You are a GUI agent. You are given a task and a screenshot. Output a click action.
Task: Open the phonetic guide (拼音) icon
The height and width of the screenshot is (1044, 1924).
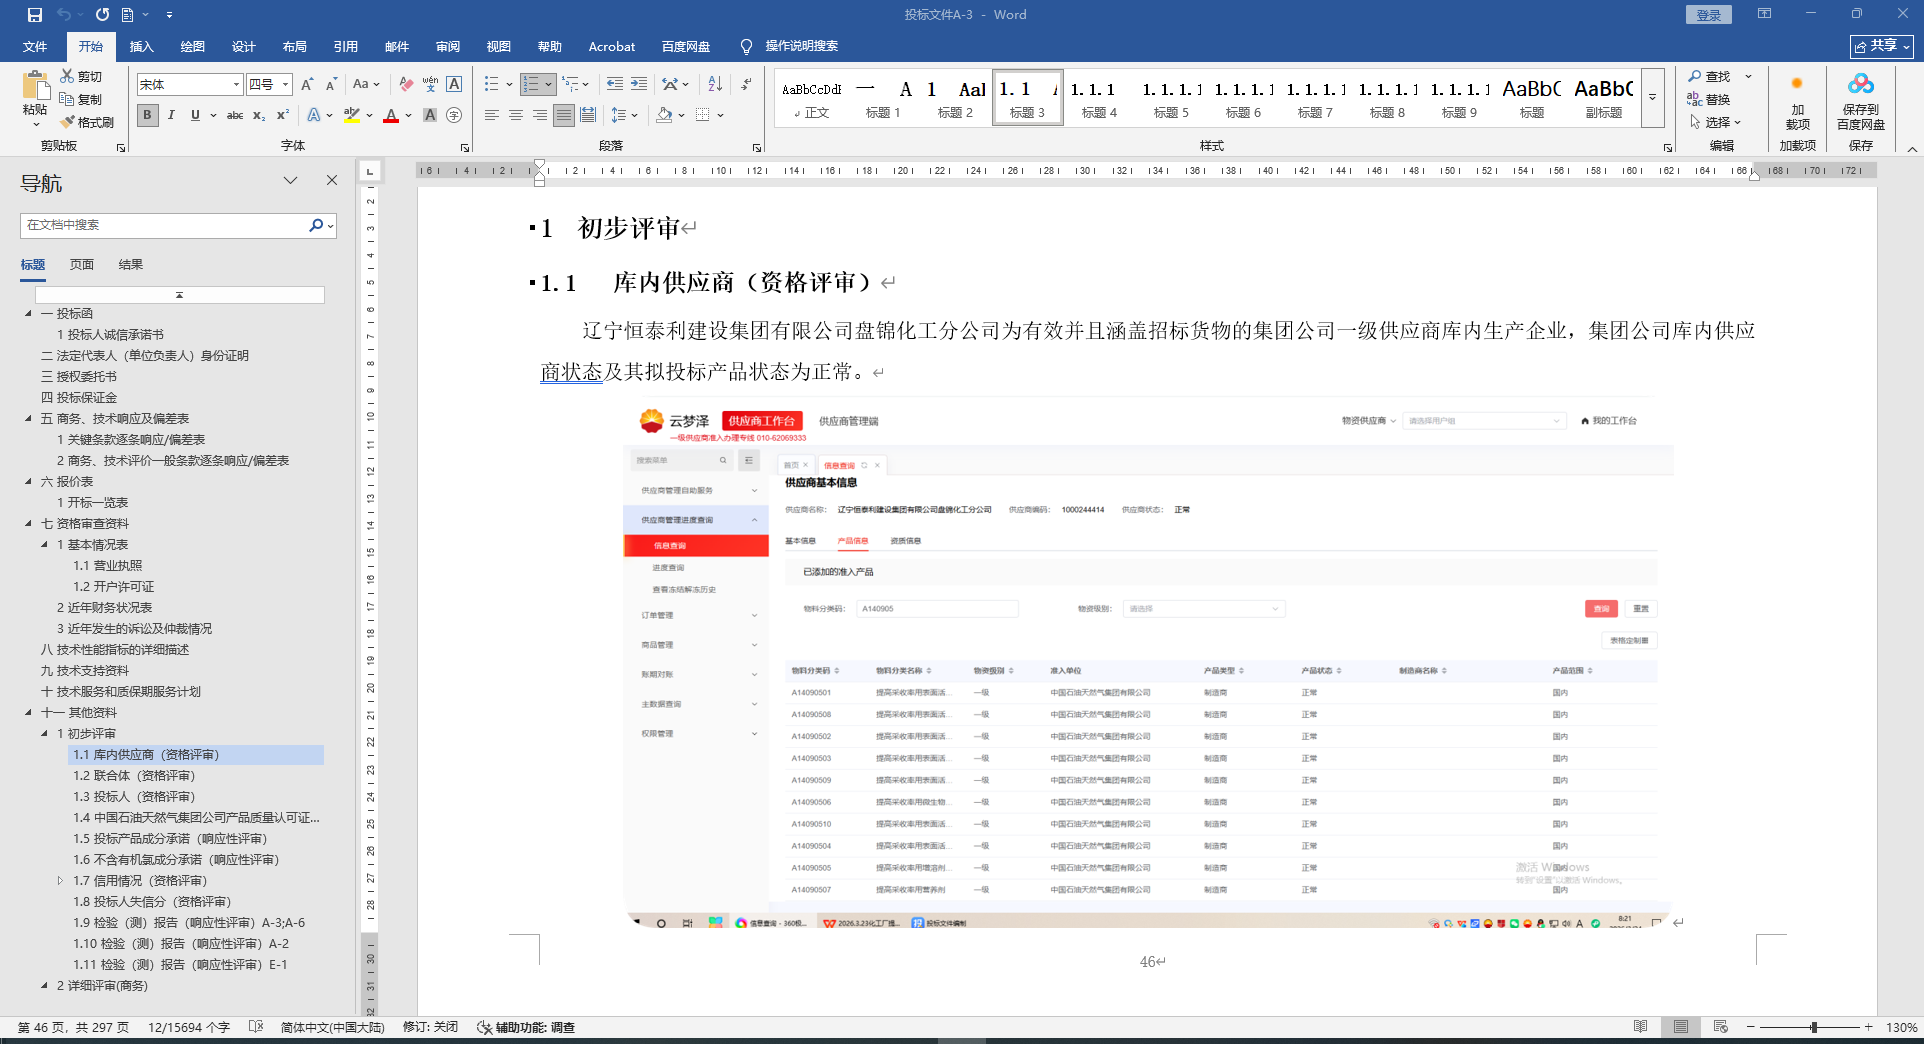tap(430, 84)
